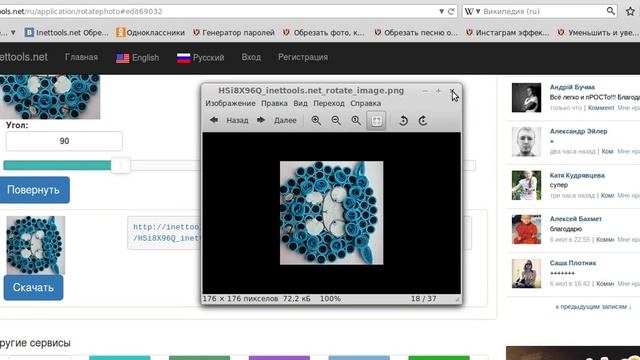This screenshot has height=360, width=640.
Task: Click '18 / 37' counter in status bar
Action: pos(423,299)
